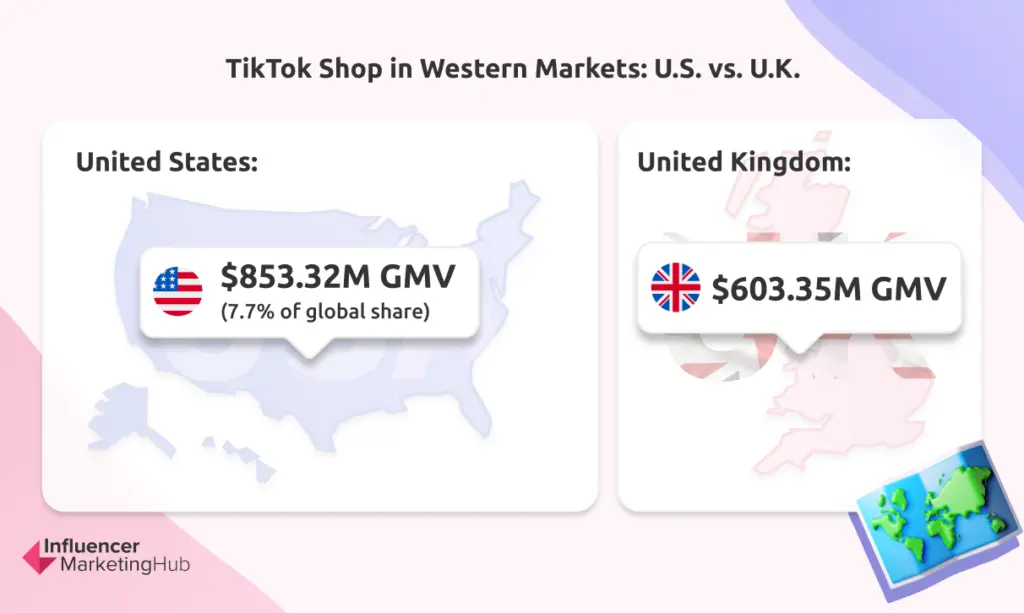Click the "$853.32M GMV" figure
The width and height of the screenshot is (1024, 613).
pos(337,277)
